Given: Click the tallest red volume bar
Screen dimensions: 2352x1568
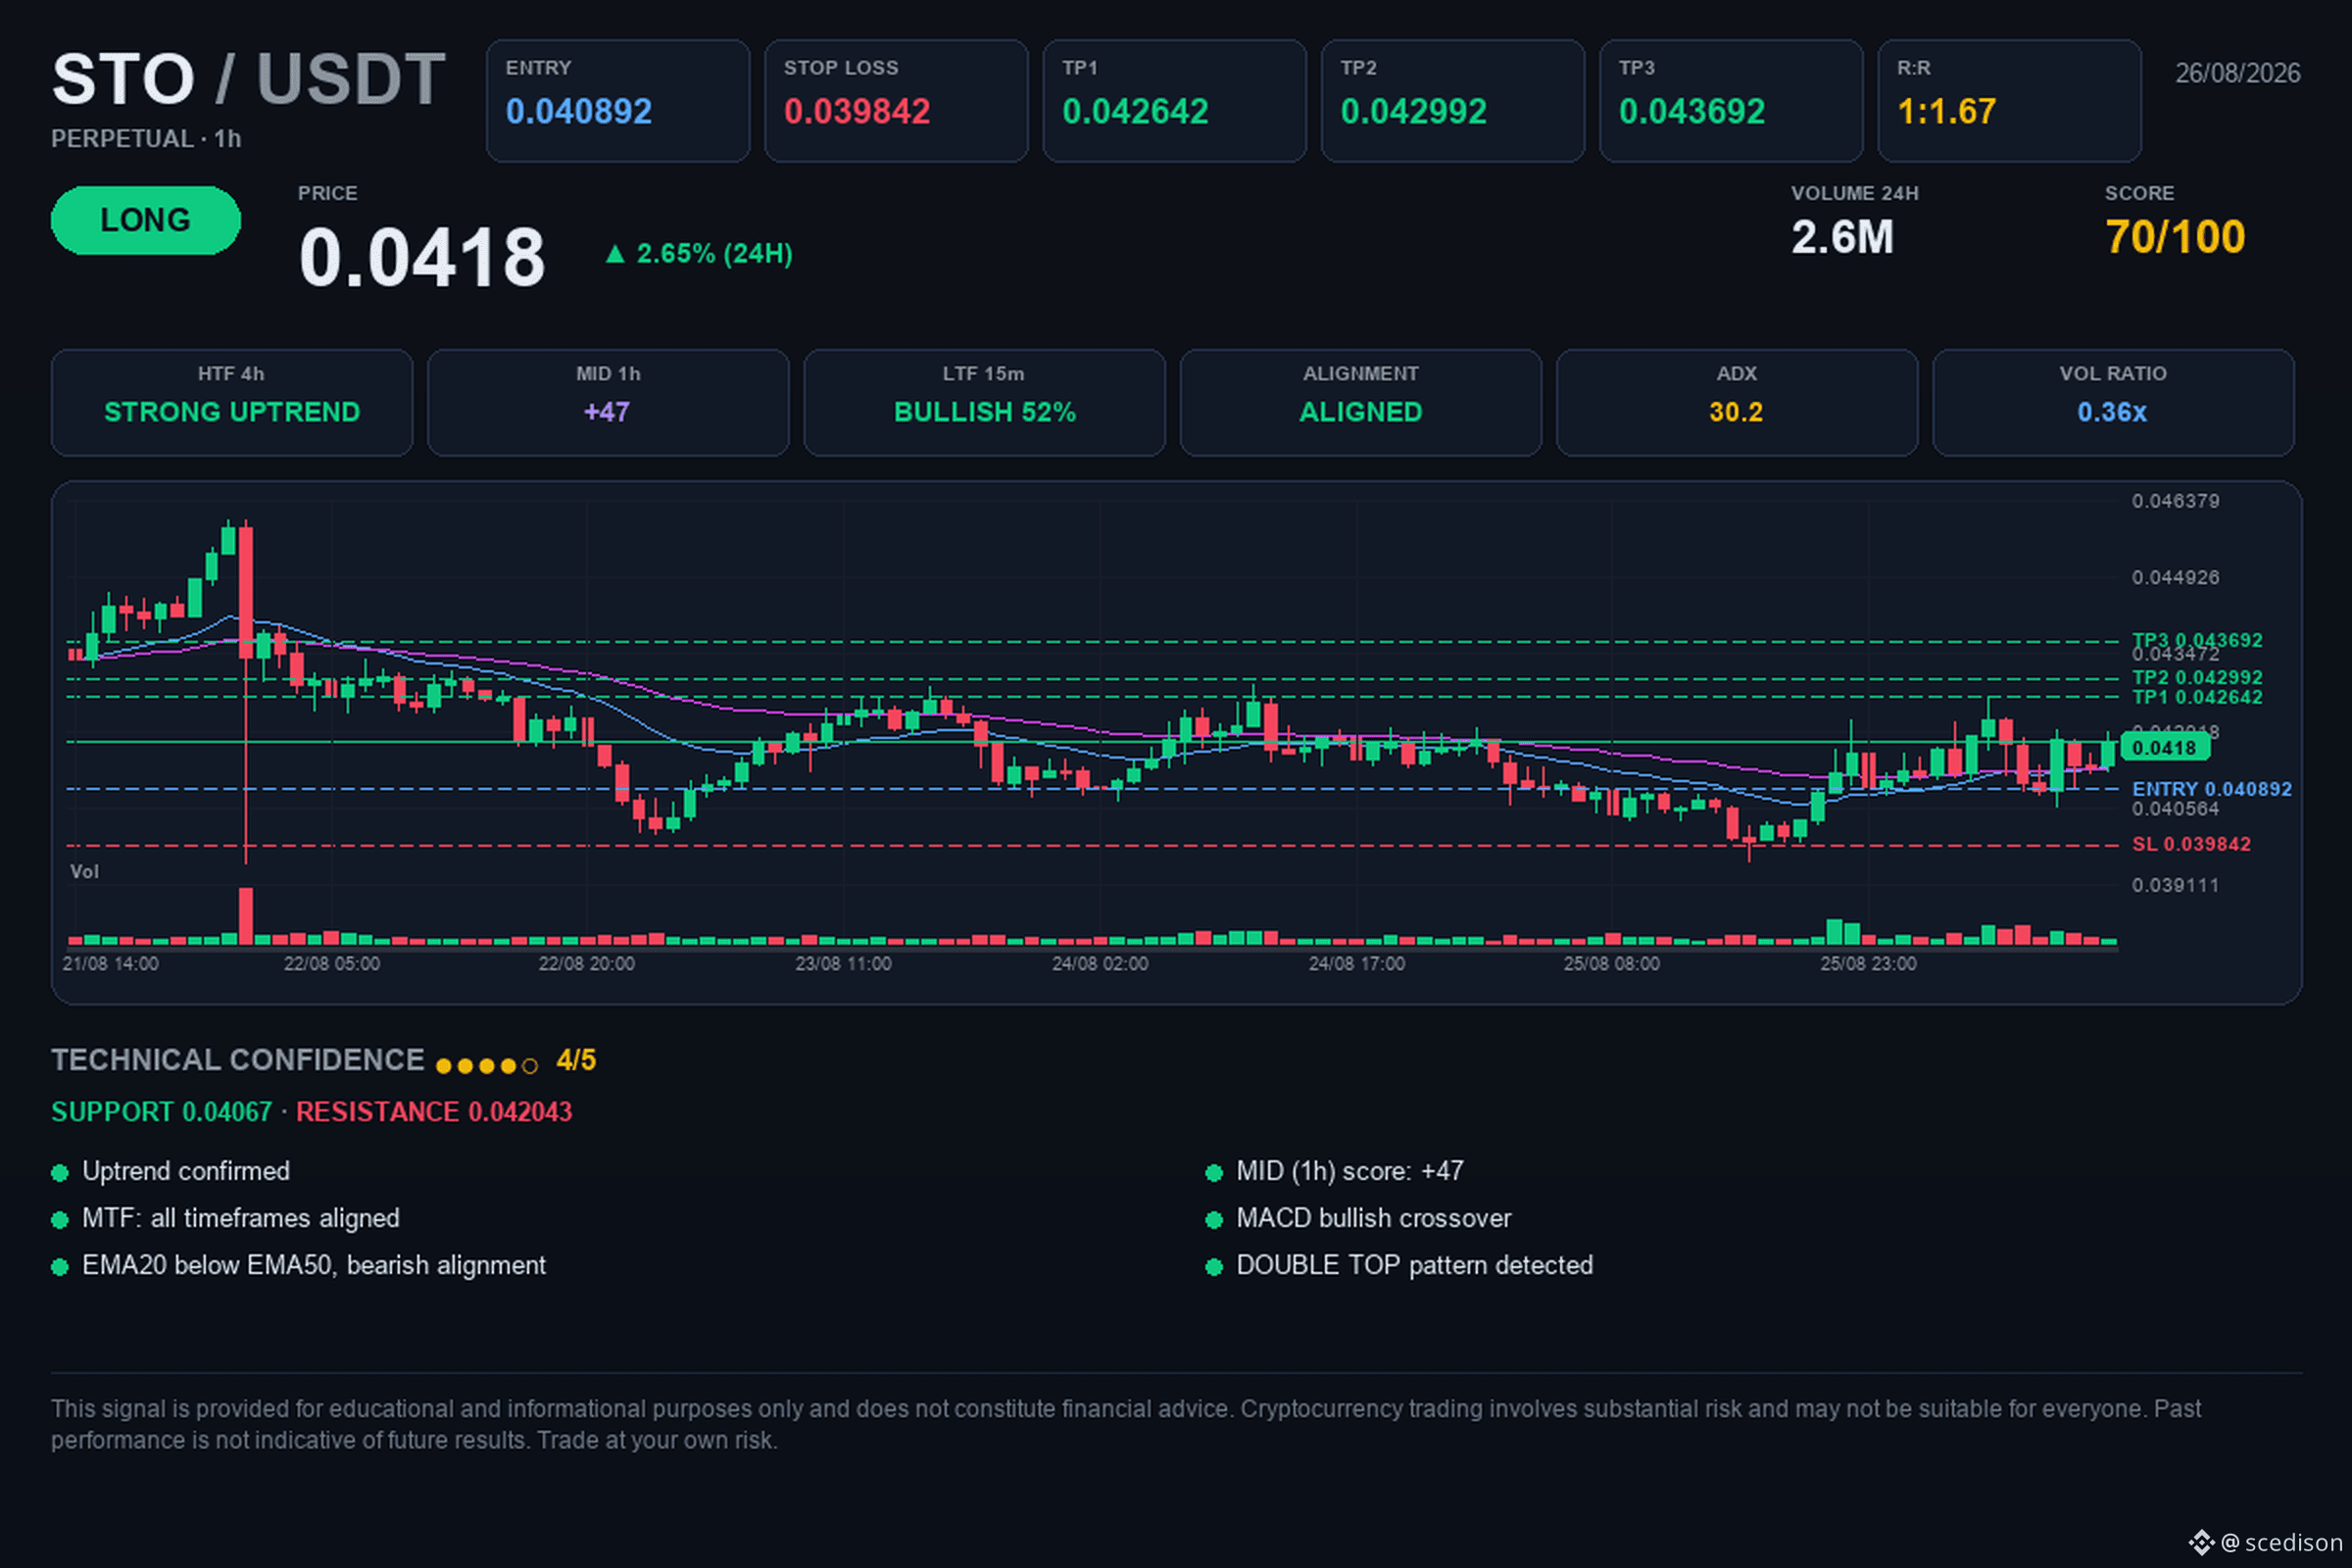Looking at the screenshot, I should pyautogui.click(x=246, y=916).
